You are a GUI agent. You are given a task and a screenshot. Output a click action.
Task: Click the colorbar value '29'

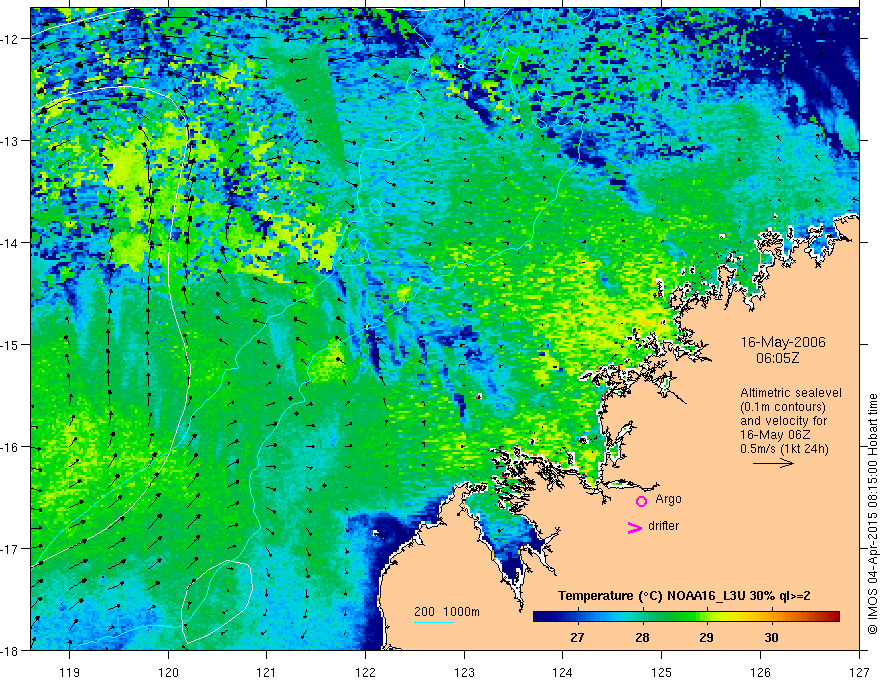(707, 637)
